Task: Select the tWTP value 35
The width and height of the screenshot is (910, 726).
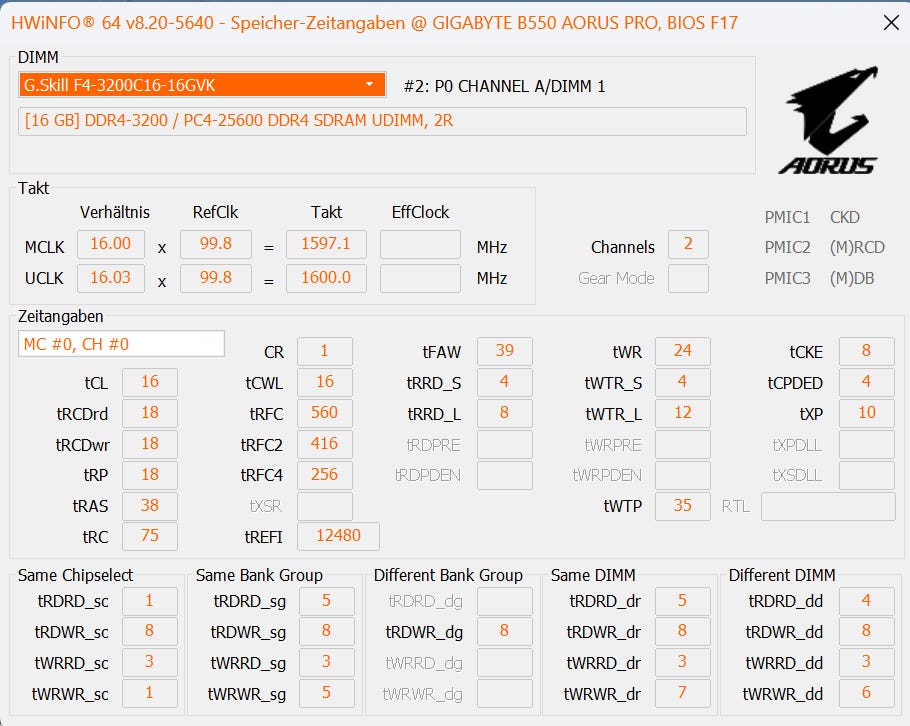Action: (682, 506)
